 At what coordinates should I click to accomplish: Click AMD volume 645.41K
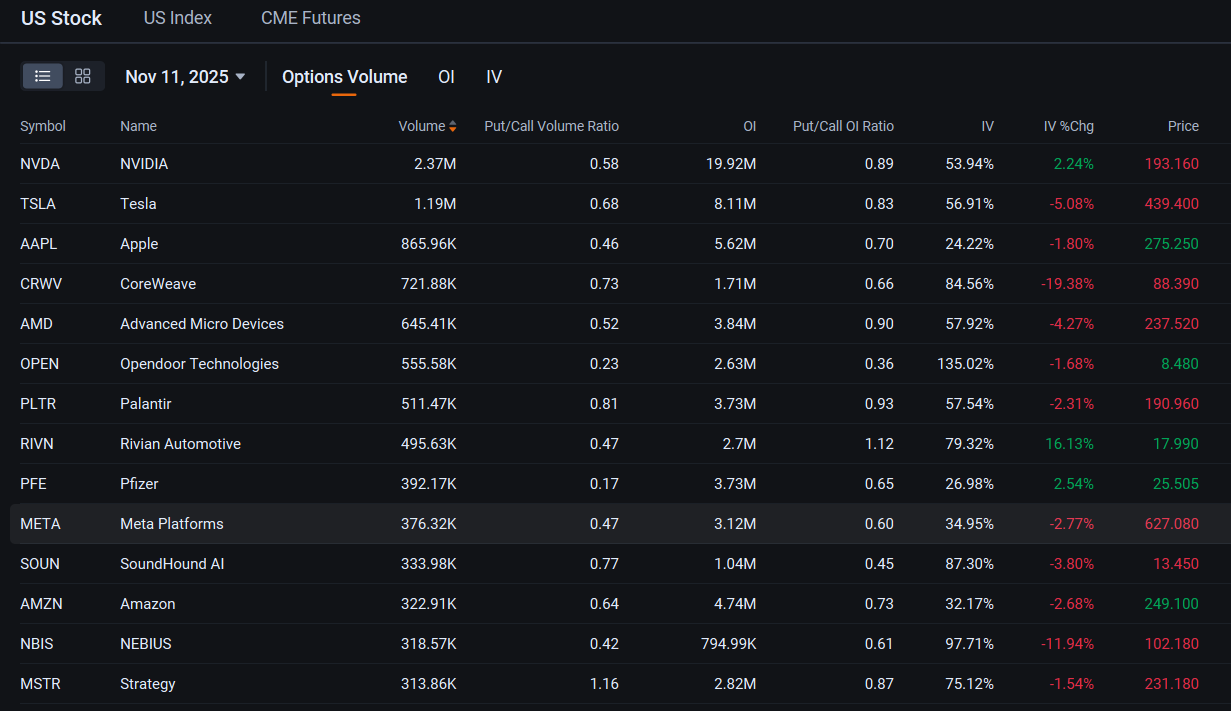tap(428, 324)
